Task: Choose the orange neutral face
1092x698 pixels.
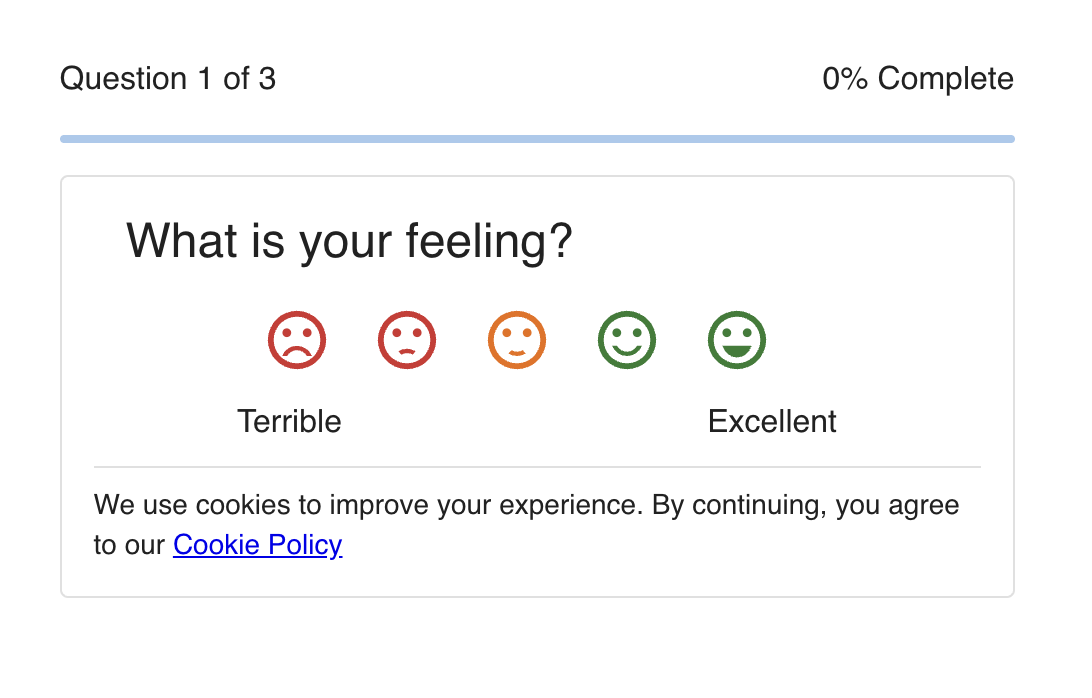Action: click(x=517, y=340)
